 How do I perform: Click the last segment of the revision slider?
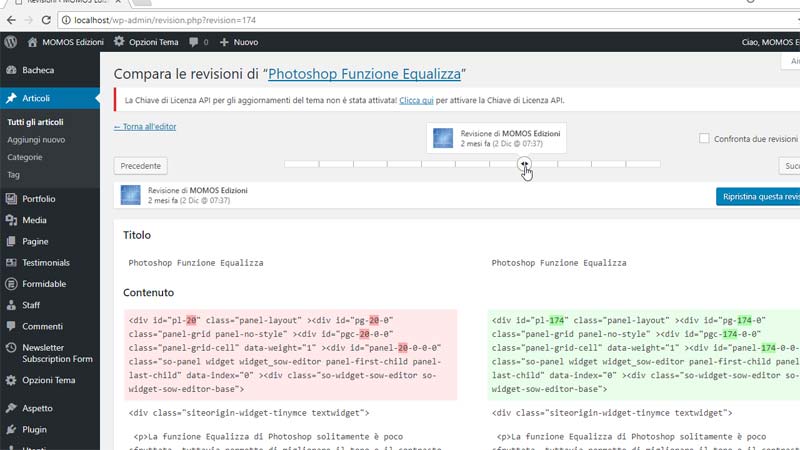click(x=643, y=164)
